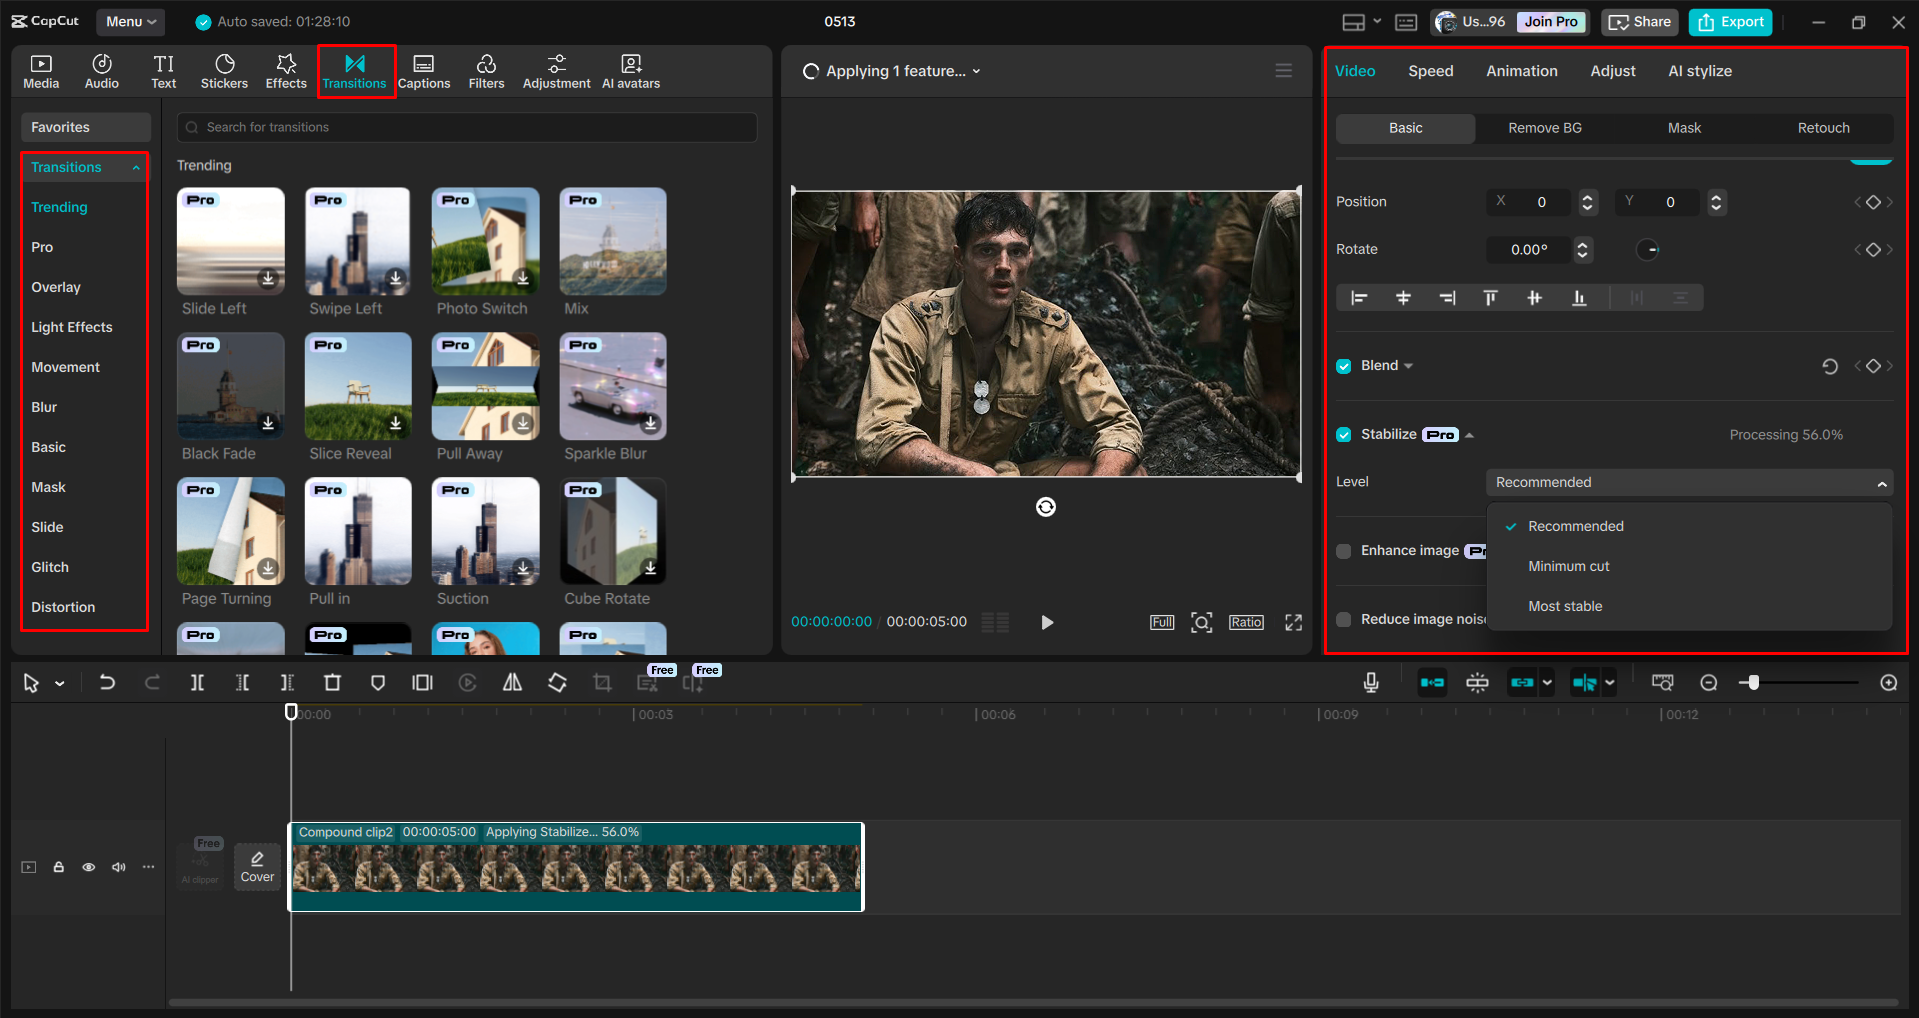Open the Stickers panel
This screenshot has height=1018, width=1919.
coord(224,70)
